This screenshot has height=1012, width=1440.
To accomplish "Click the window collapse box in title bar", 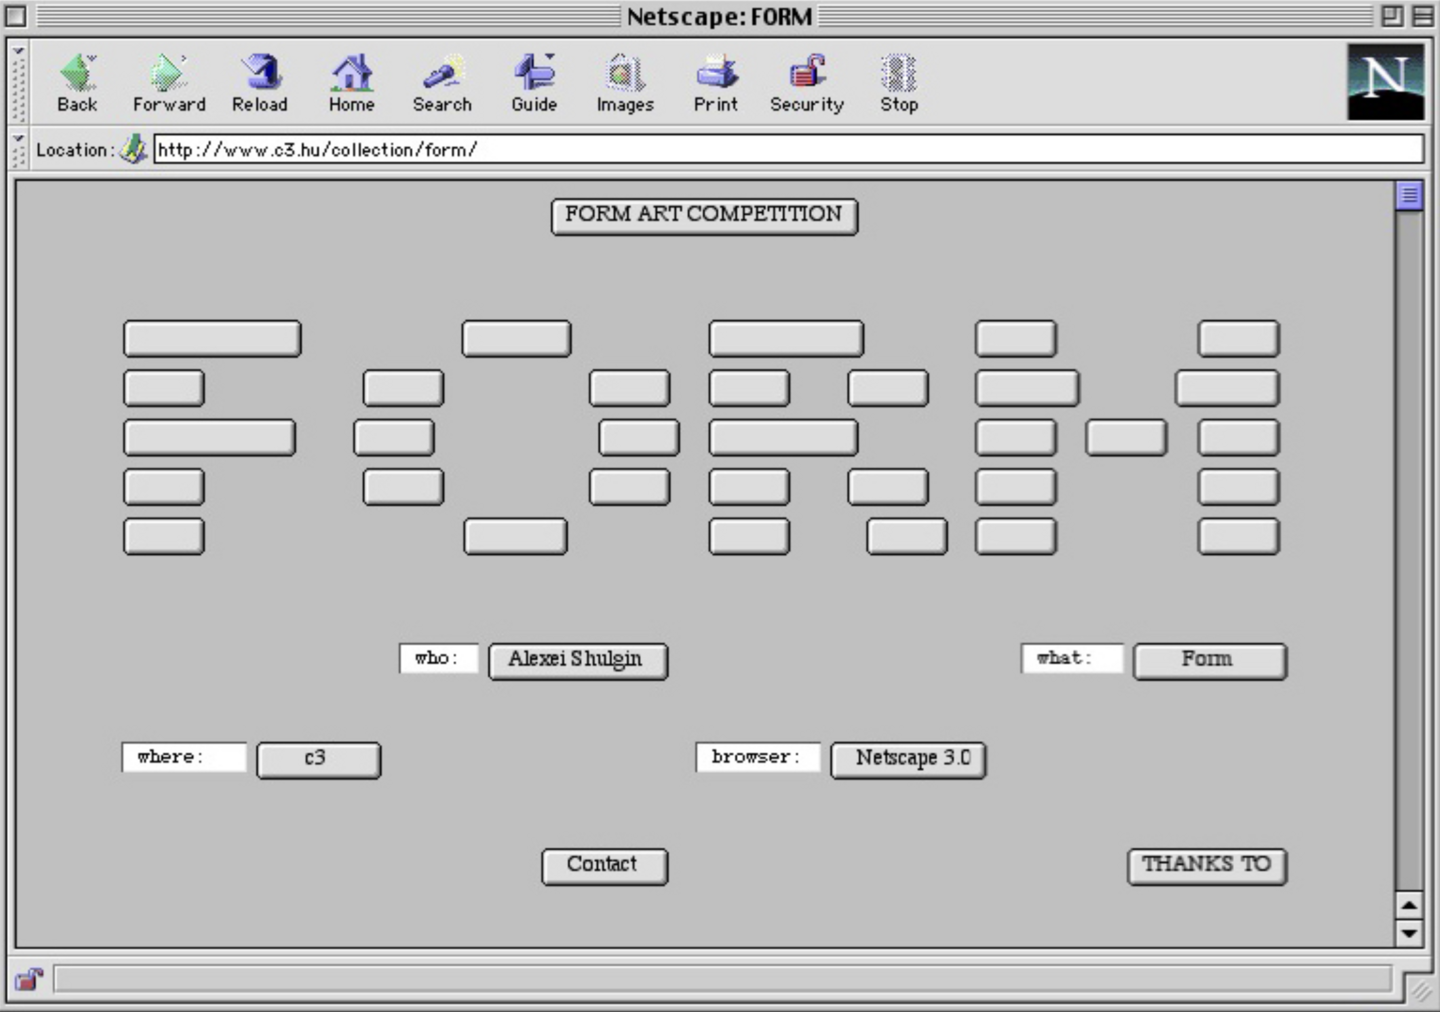I will coord(1422,16).
